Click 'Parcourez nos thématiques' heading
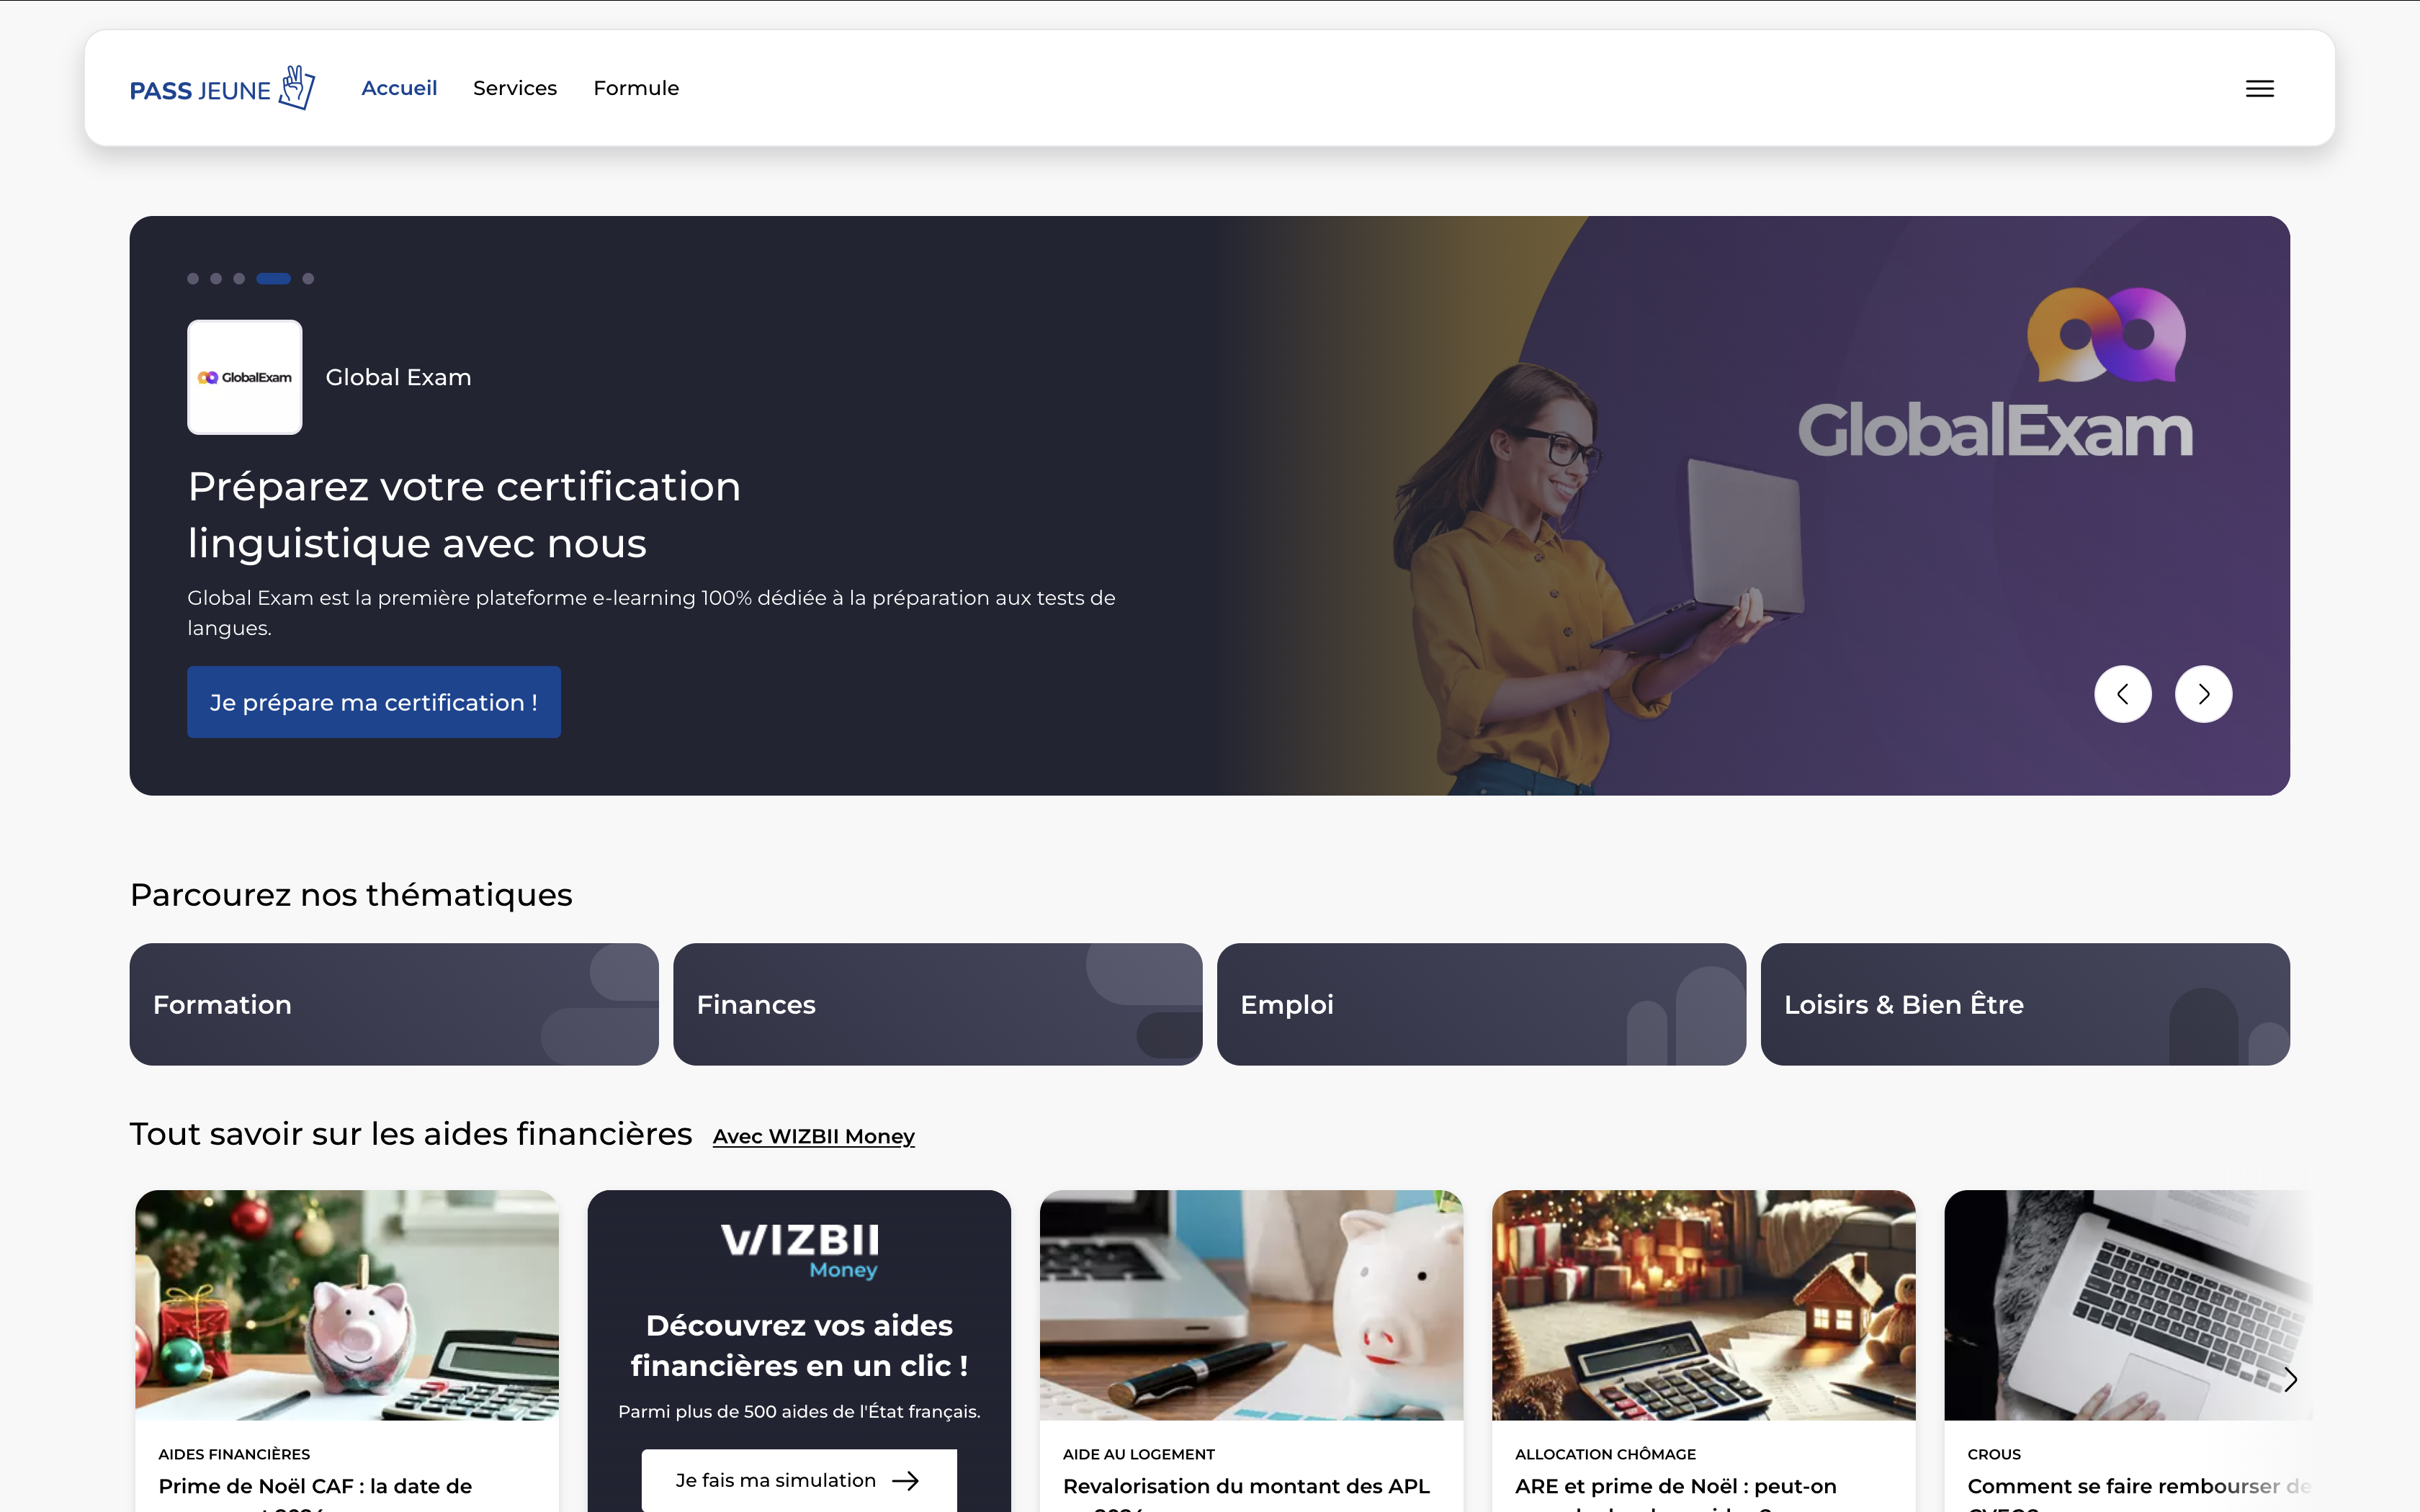Image resolution: width=2420 pixels, height=1512 pixels. 351,894
